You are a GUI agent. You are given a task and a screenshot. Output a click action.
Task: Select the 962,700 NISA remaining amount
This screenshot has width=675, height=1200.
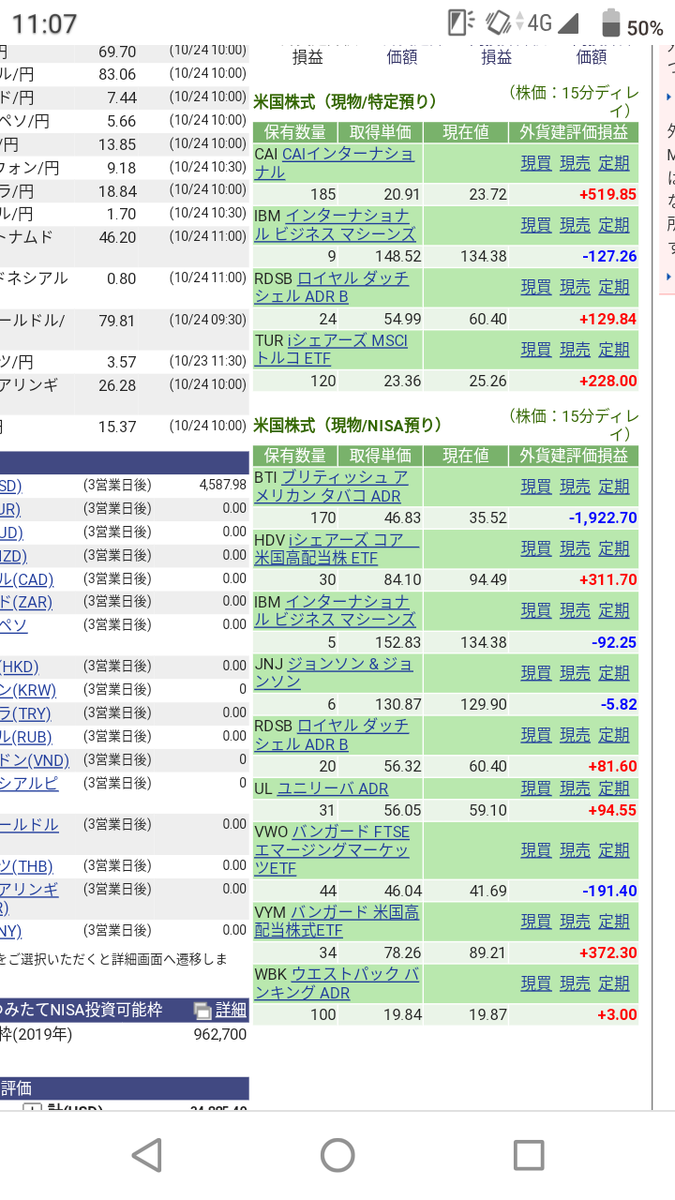tap(220, 1035)
